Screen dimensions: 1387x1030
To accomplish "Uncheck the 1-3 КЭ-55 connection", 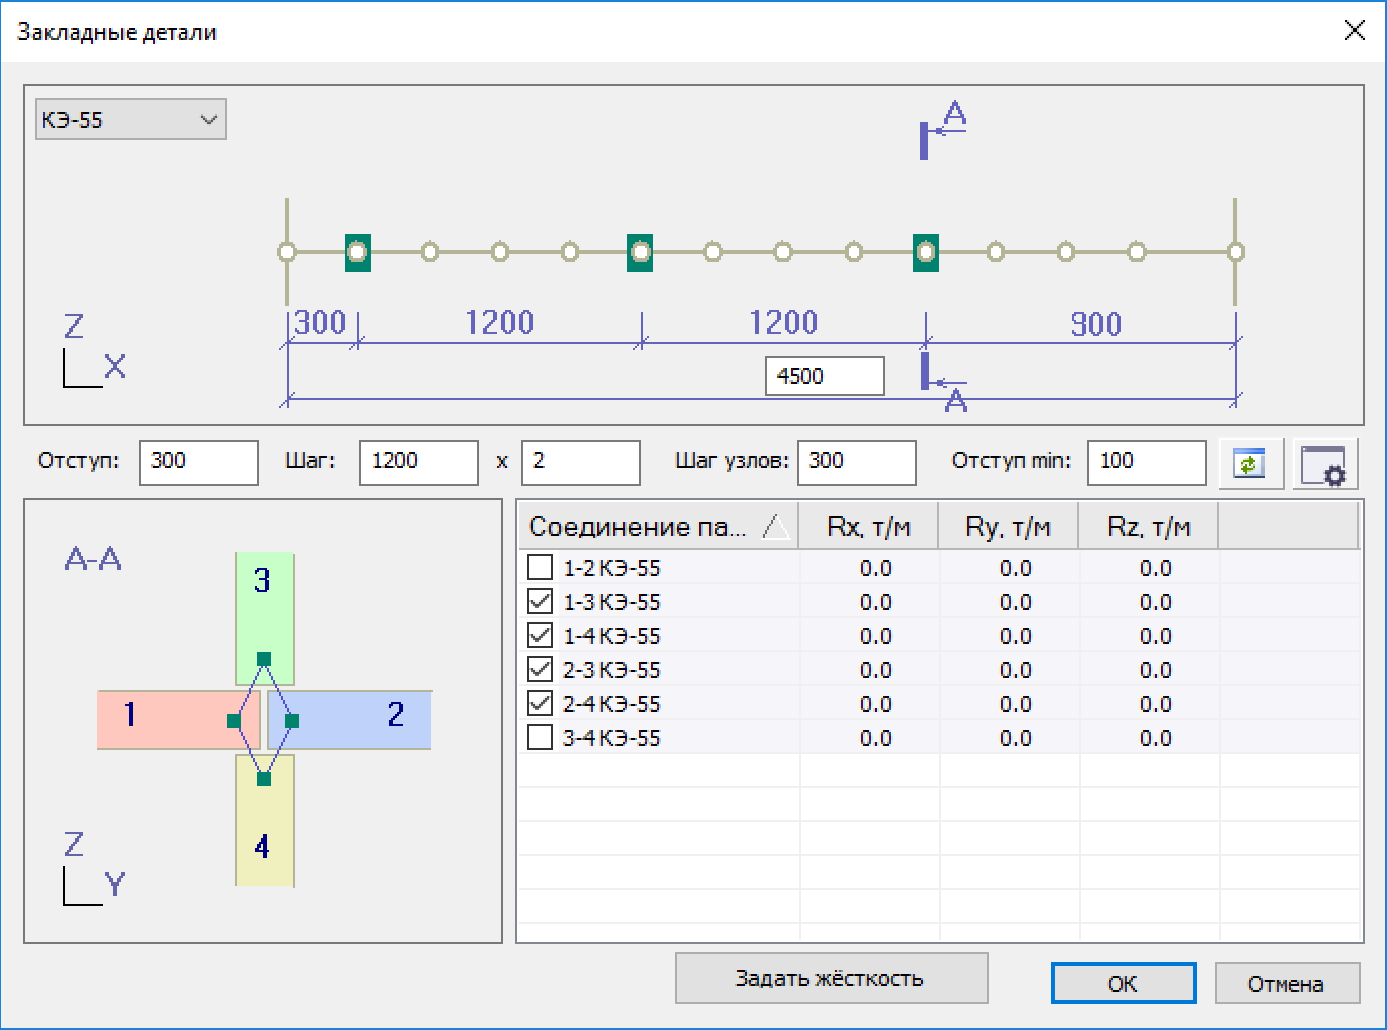I will 540,602.
